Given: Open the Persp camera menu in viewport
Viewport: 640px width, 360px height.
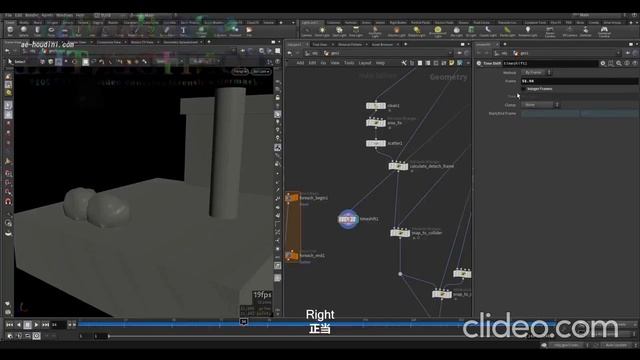Looking at the screenshot, I should tap(240, 72).
